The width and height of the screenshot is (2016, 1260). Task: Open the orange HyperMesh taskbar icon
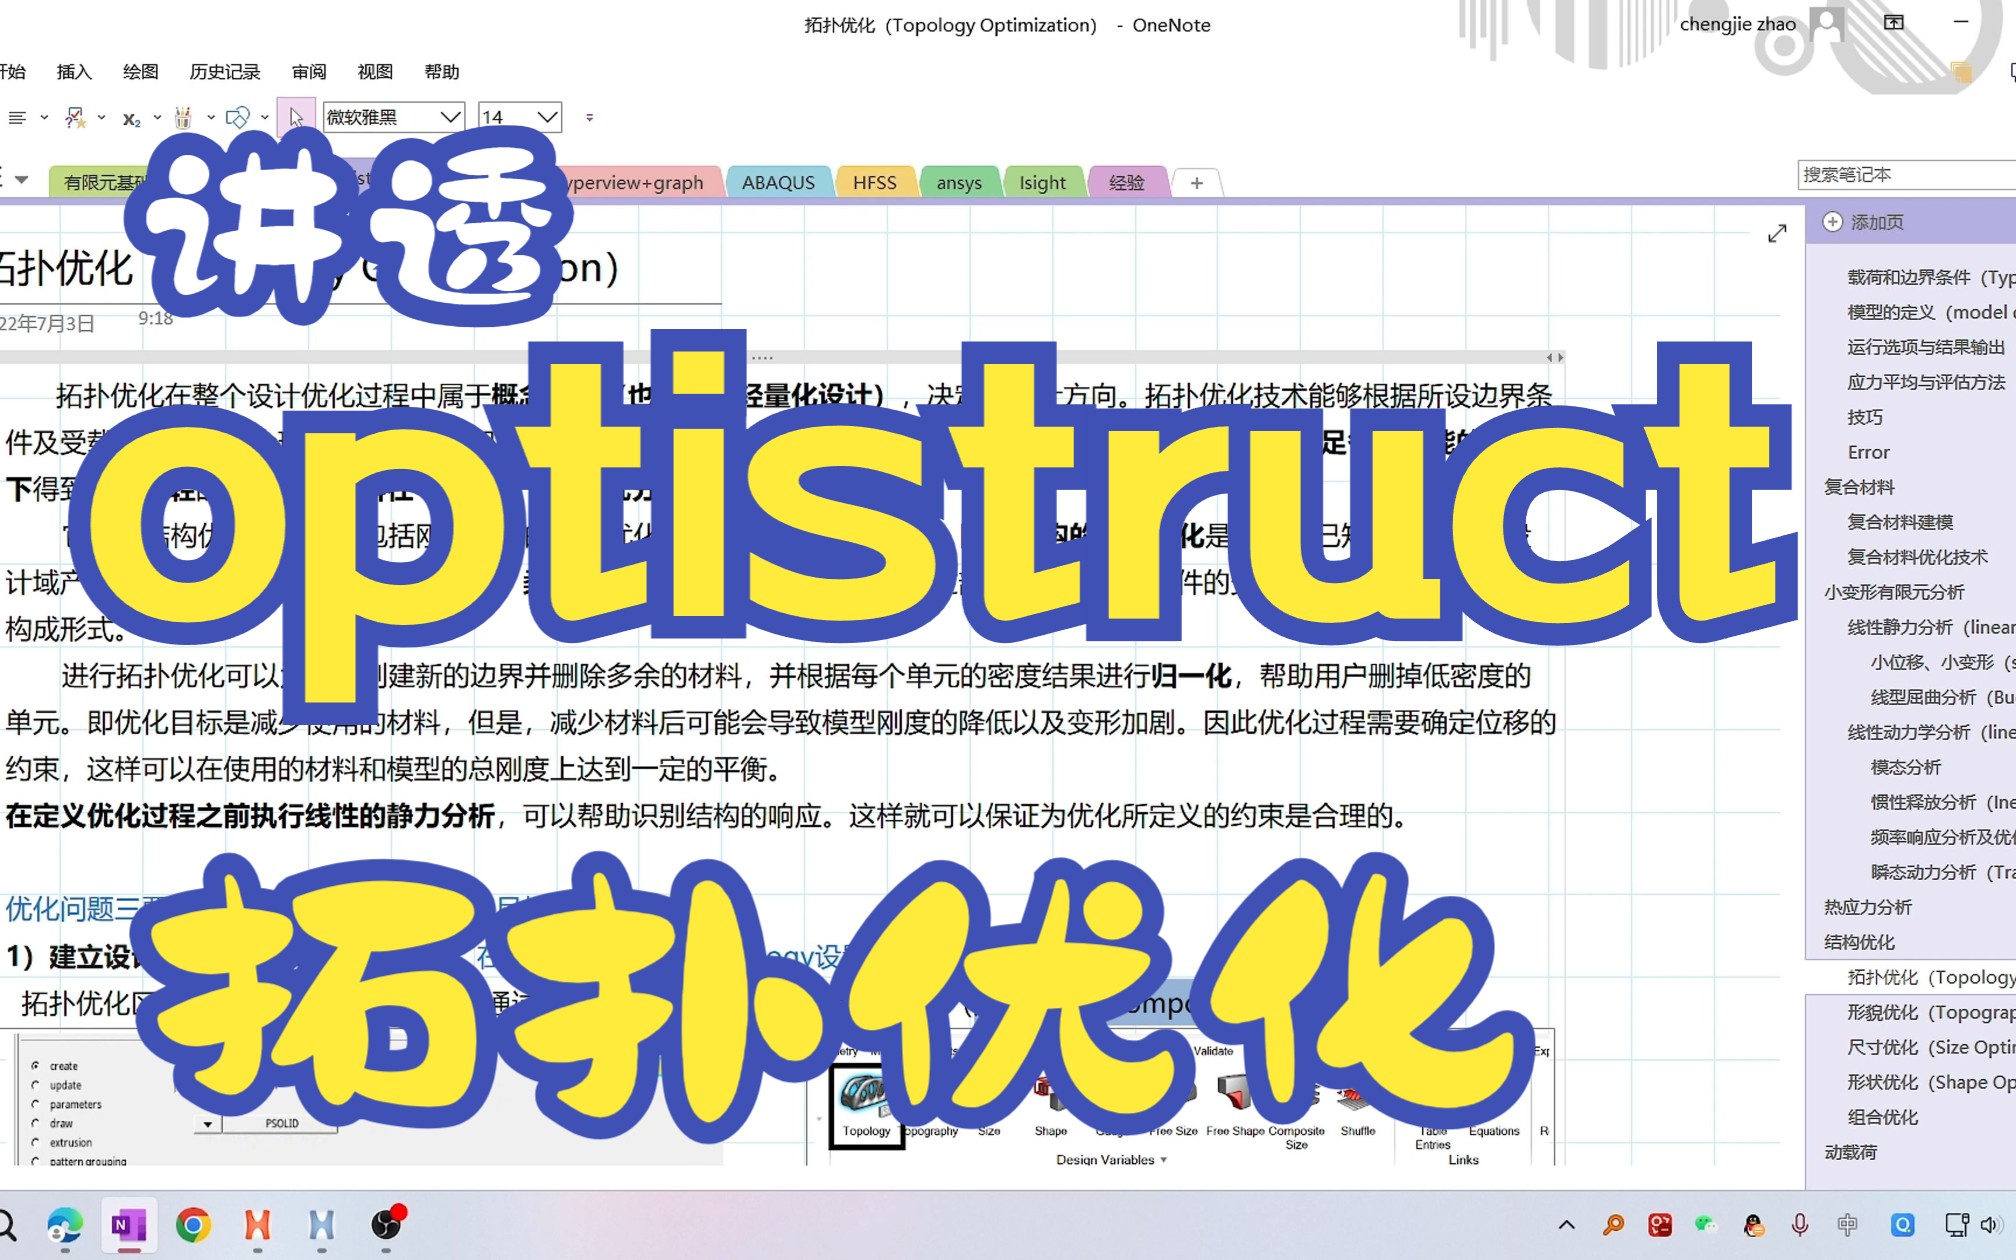(x=257, y=1225)
